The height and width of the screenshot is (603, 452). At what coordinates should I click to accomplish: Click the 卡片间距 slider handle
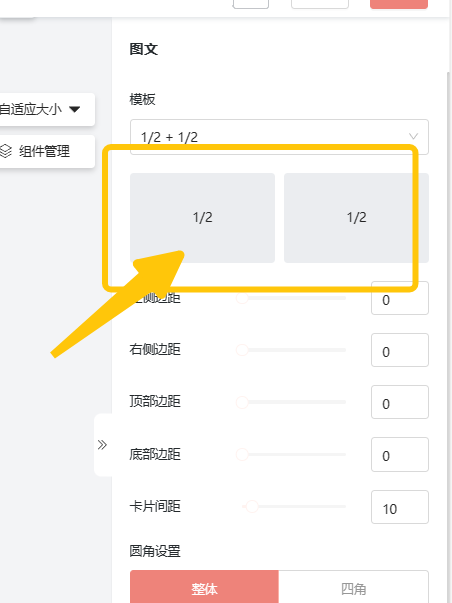pyautogui.click(x=252, y=506)
